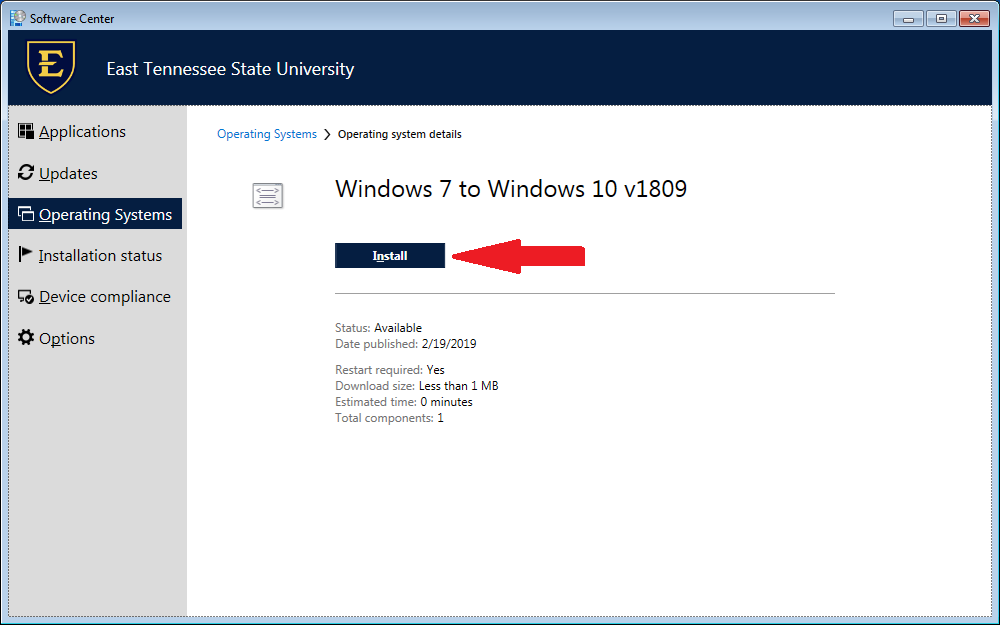This screenshot has width=1000, height=625.
Task: Follow the Operating Systems breadcrumb link
Action: click(266, 134)
